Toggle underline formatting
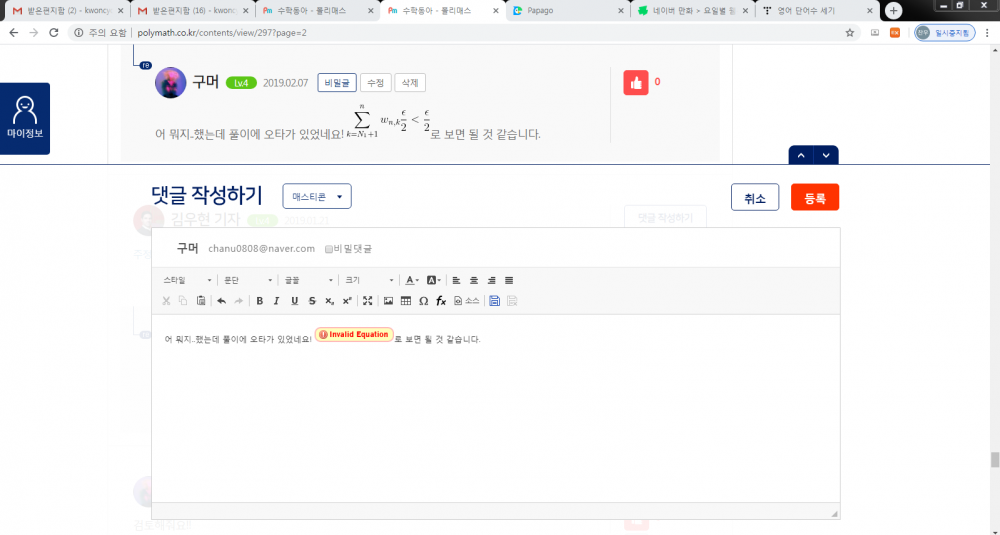The image size is (1000, 535). [x=294, y=301]
